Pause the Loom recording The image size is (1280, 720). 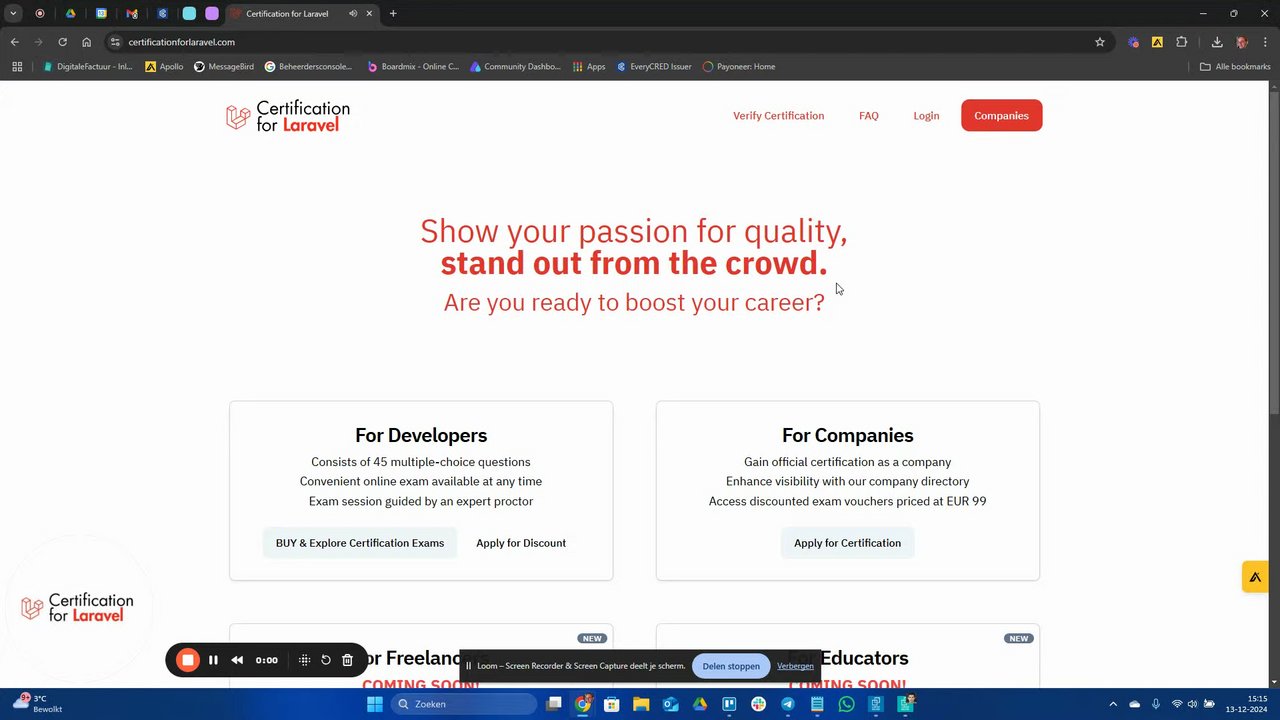213,660
